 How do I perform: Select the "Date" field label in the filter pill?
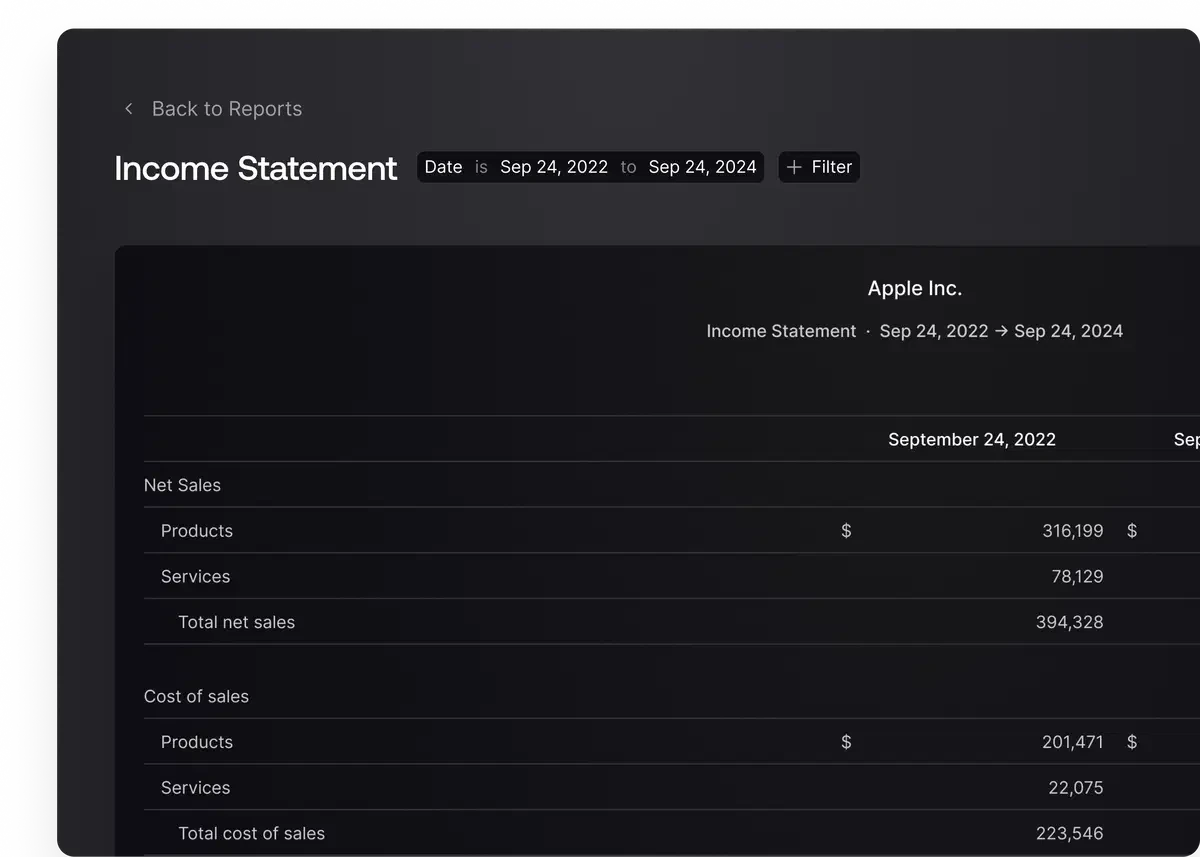[443, 167]
